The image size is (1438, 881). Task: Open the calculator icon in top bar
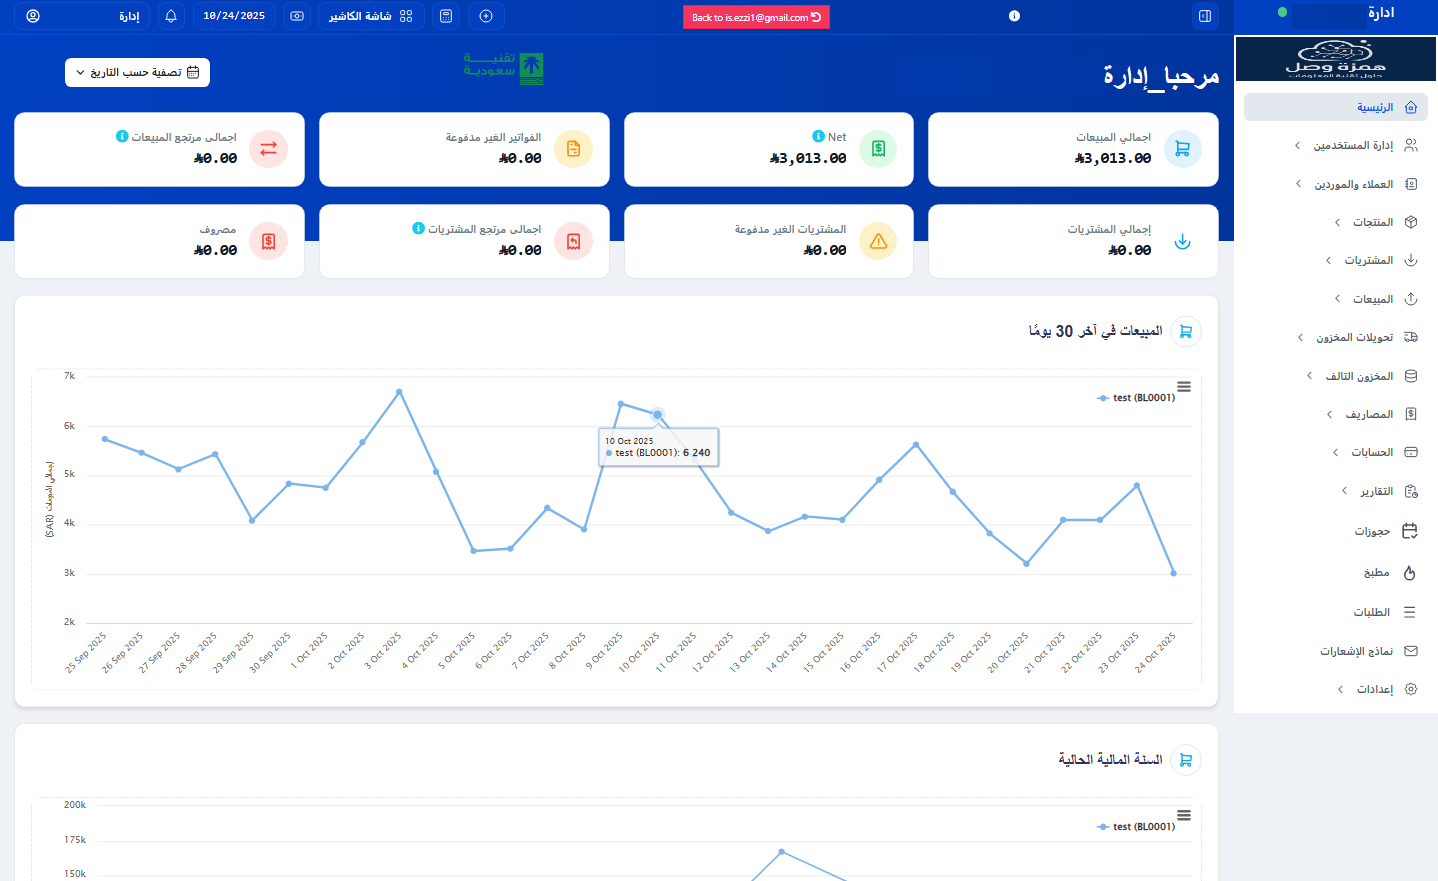coord(446,16)
